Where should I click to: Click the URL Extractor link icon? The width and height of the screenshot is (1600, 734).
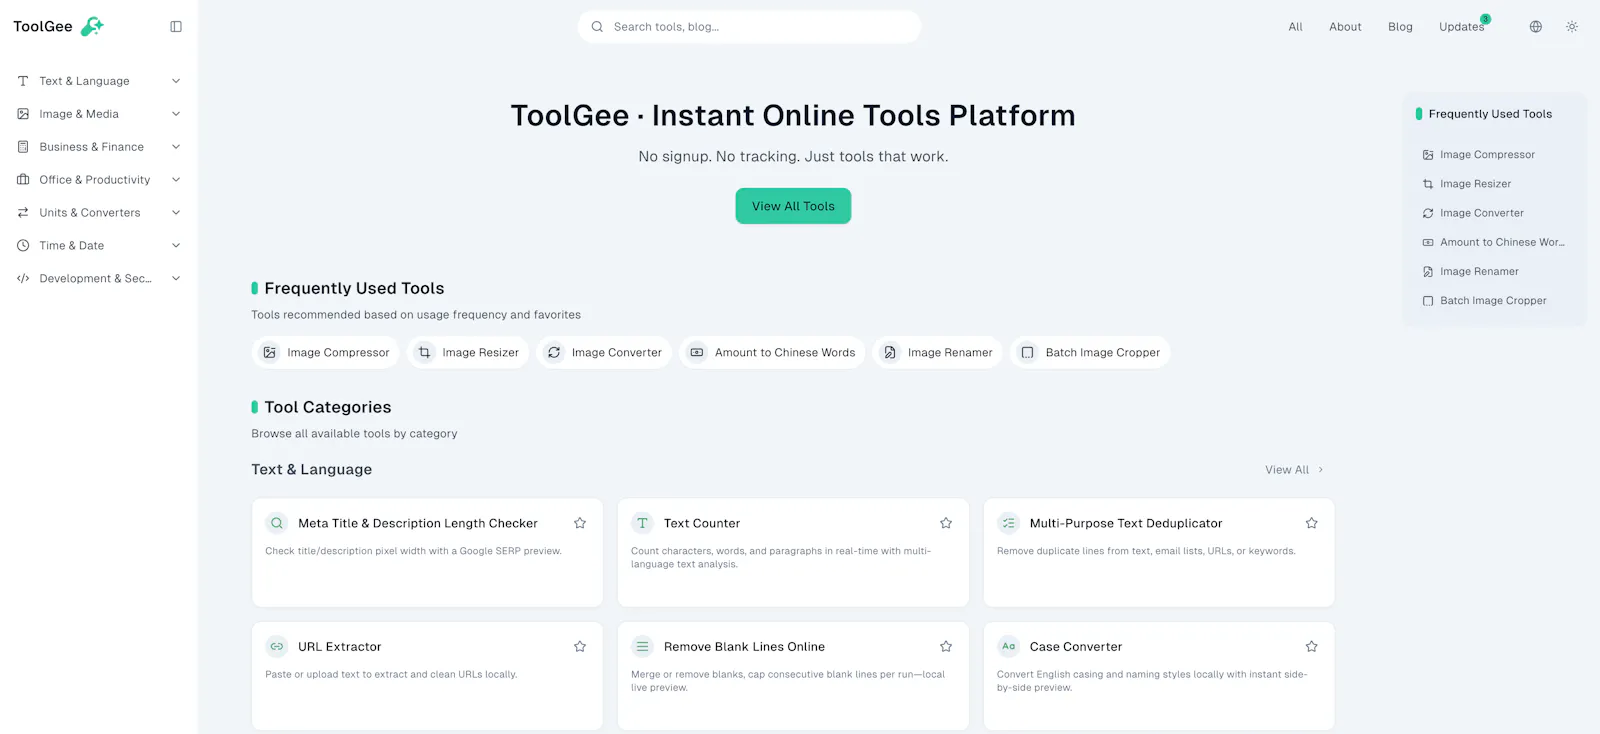(277, 647)
